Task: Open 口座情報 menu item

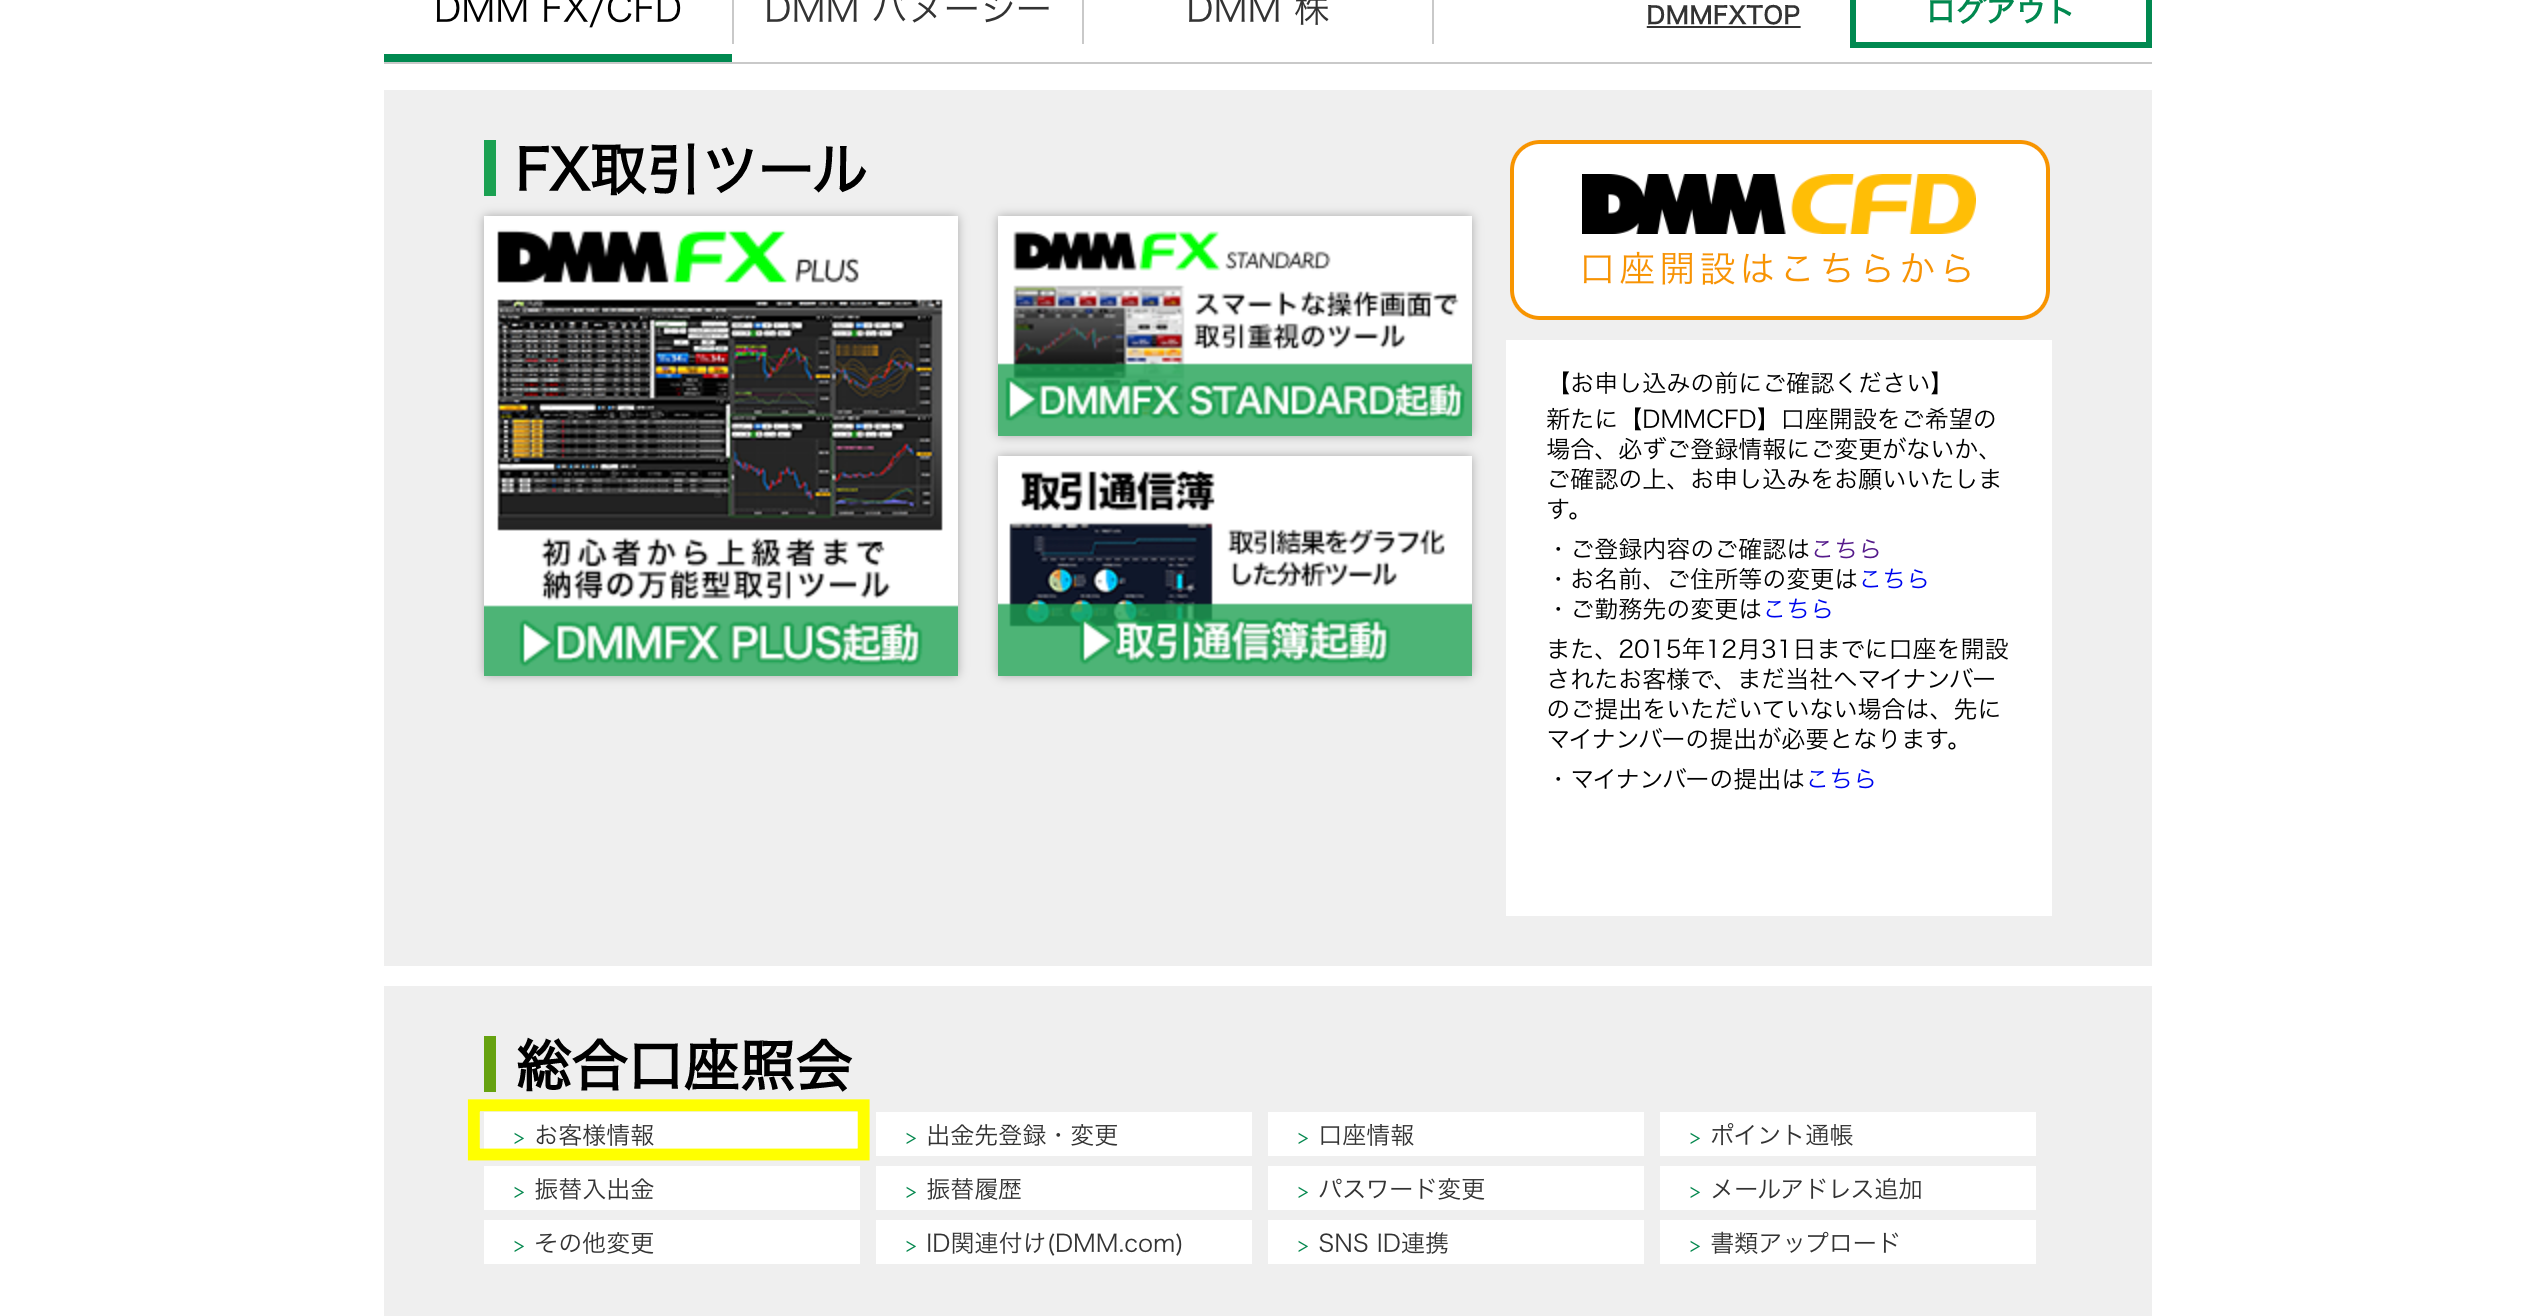Action: pos(1456,1134)
